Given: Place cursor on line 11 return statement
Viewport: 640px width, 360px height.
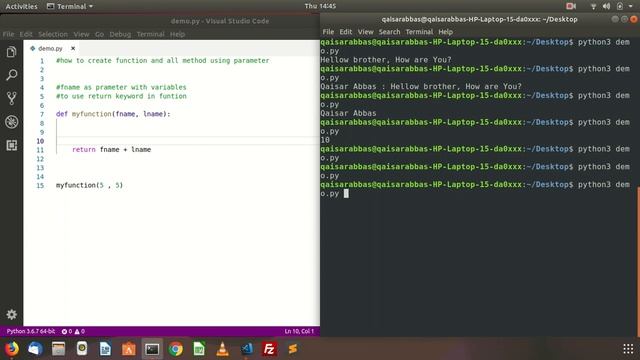Looking at the screenshot, I should (111, 150).
